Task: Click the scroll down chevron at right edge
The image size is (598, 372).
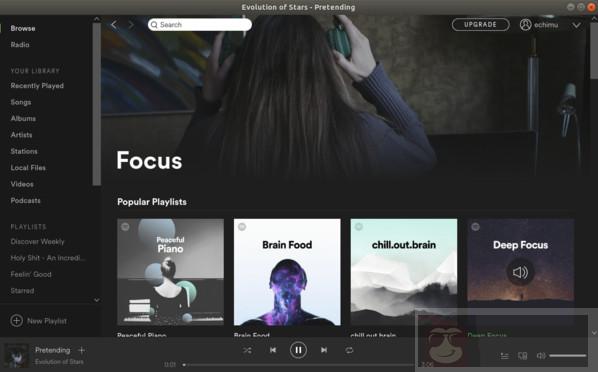Action: tap(594, 333)
